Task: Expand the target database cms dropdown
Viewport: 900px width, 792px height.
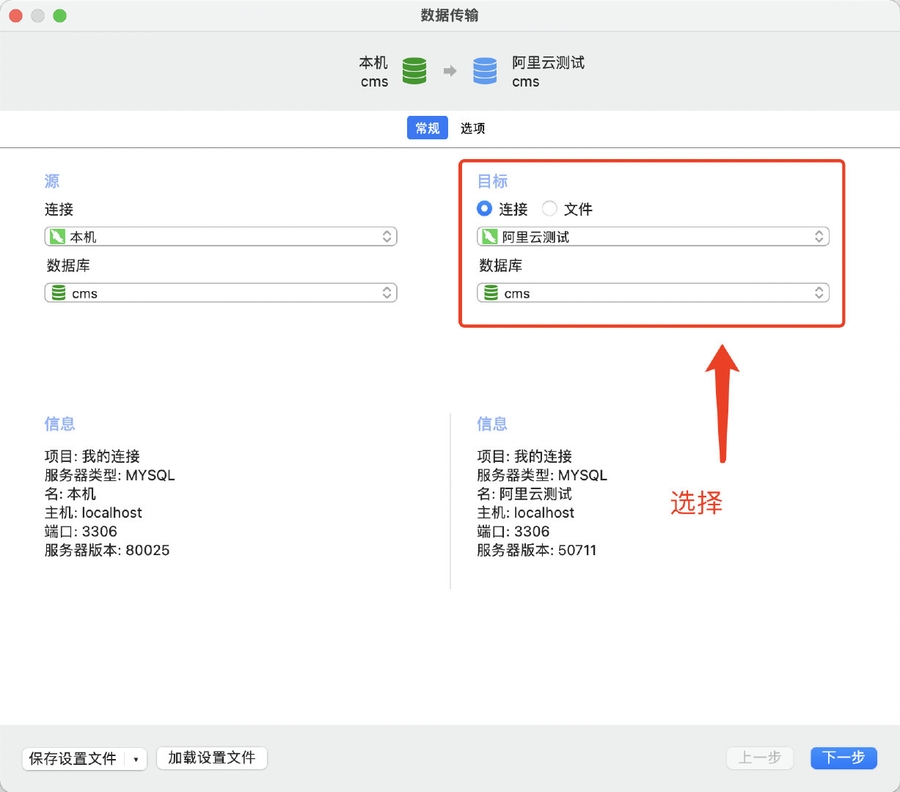Action: tap(653, 293)
